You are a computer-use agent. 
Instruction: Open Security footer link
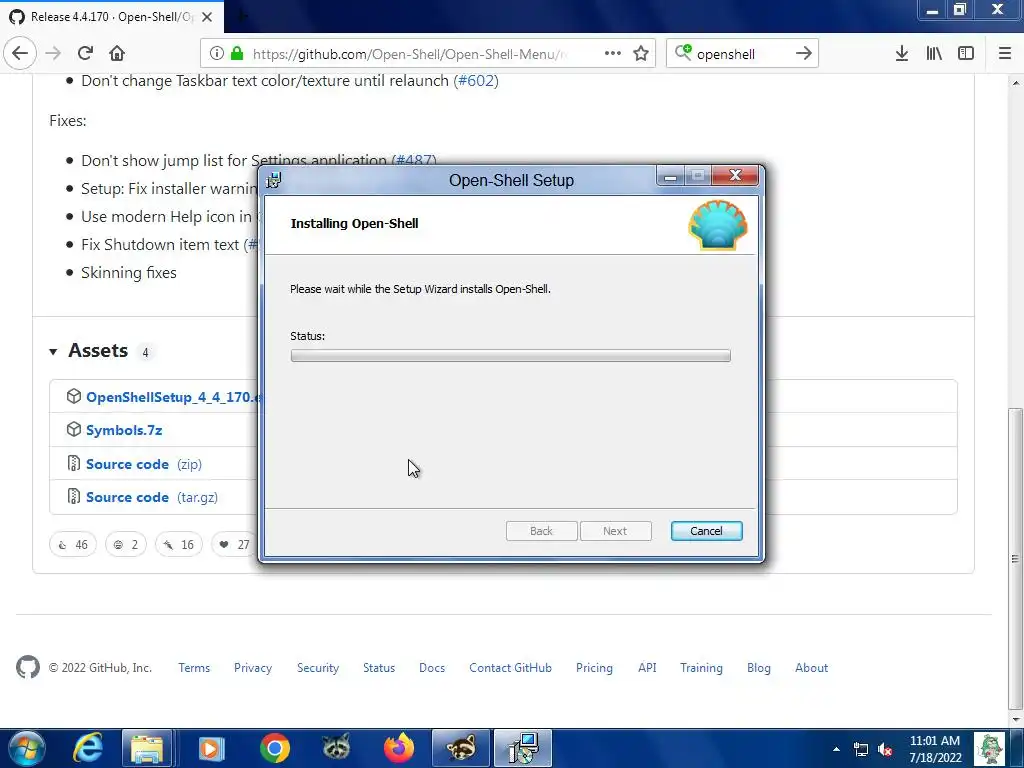[318, 668]
